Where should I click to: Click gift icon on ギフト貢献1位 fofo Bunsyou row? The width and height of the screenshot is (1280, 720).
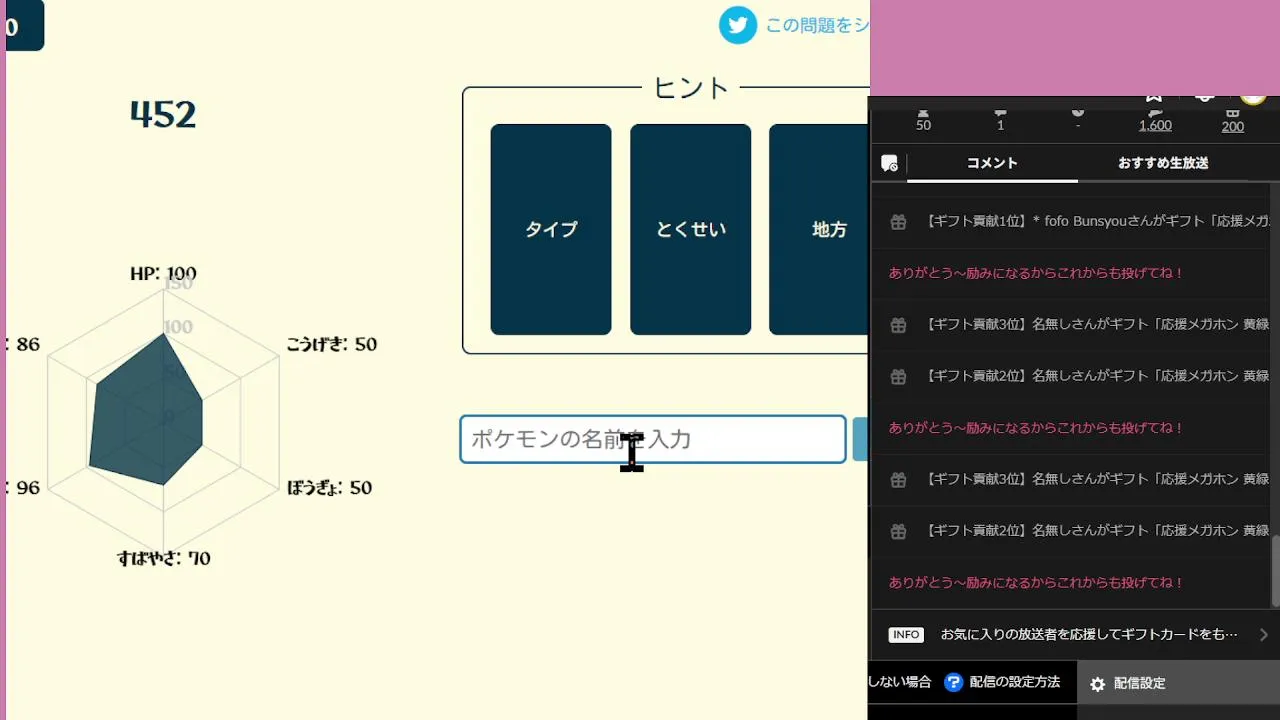(898, 221)
